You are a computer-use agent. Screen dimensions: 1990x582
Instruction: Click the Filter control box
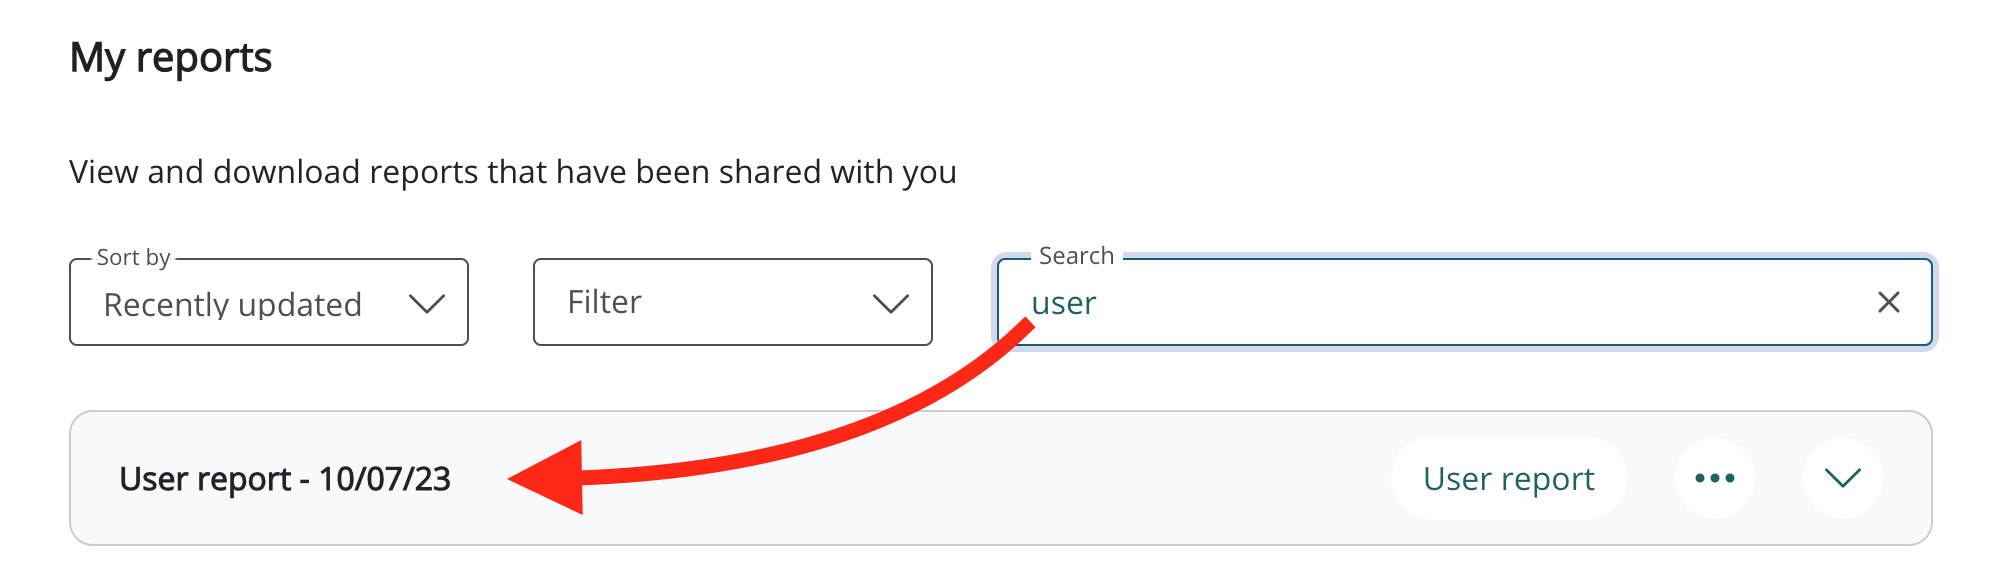tap(732, 302)
